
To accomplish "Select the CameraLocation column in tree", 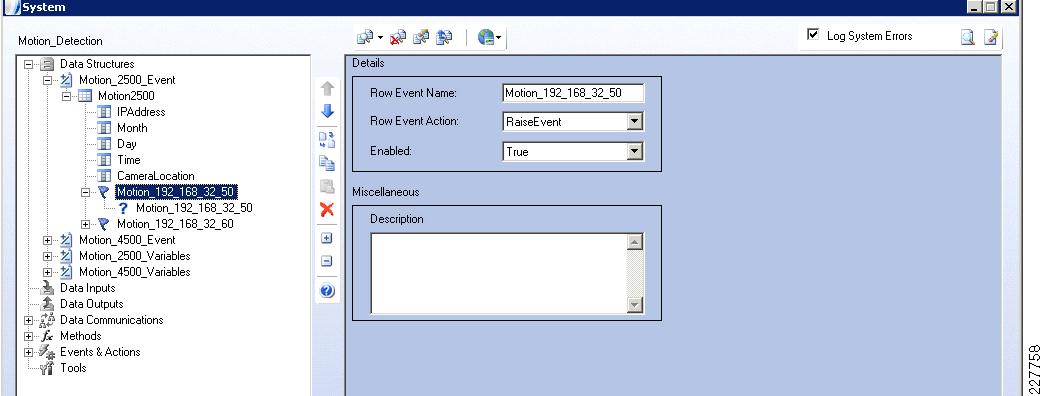I will (155, 176).
